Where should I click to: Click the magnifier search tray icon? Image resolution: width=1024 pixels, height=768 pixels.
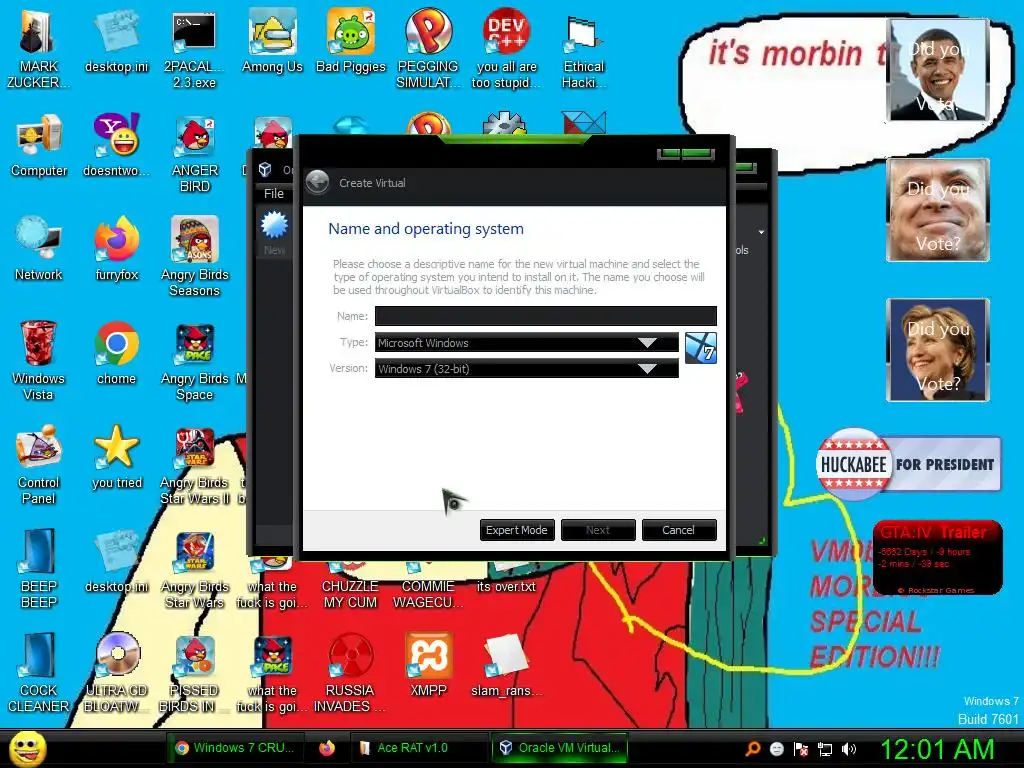pyautogui.click(x=752, y=748)
